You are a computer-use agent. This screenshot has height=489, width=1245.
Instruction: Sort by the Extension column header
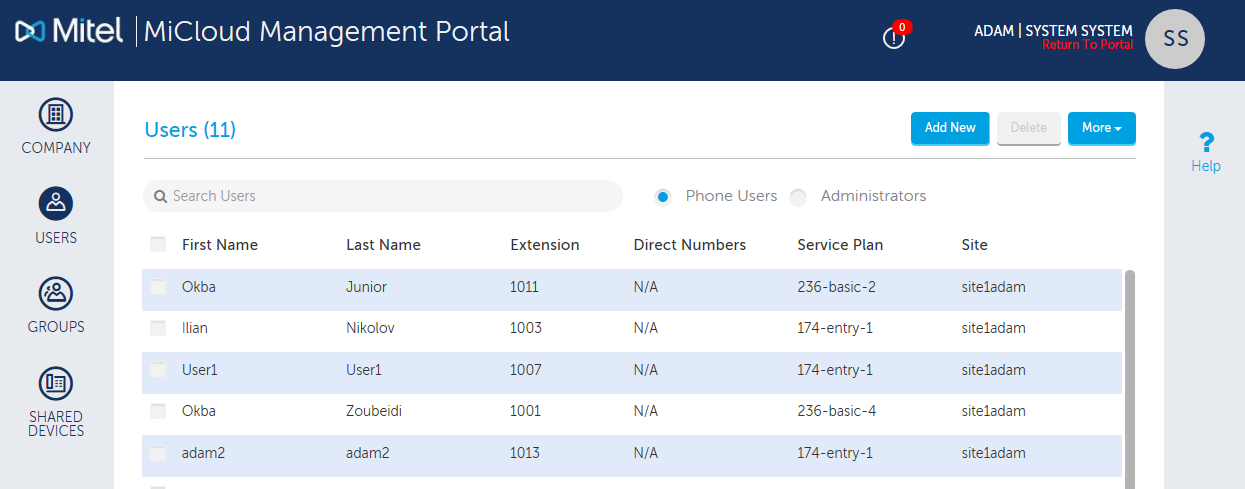click(544, 245)
